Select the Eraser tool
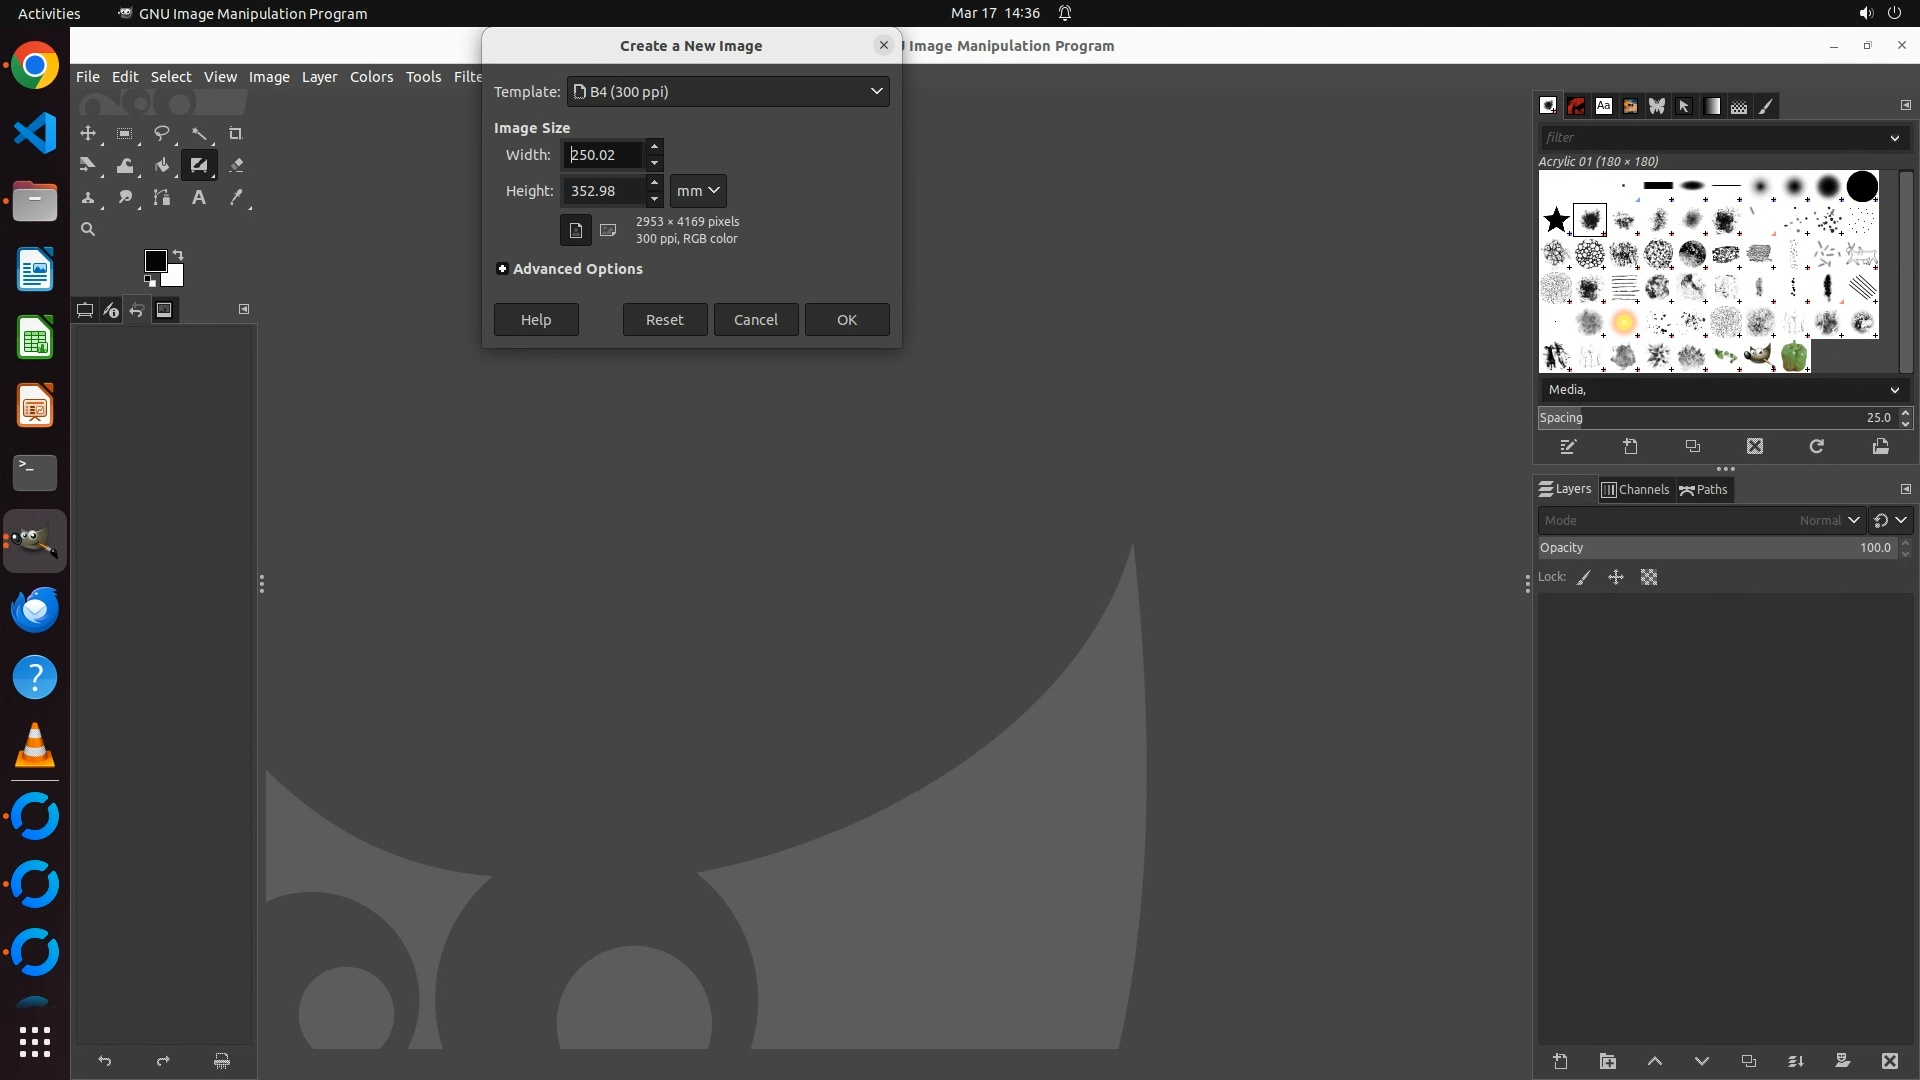1920x1080 pixels. [236, 166]
